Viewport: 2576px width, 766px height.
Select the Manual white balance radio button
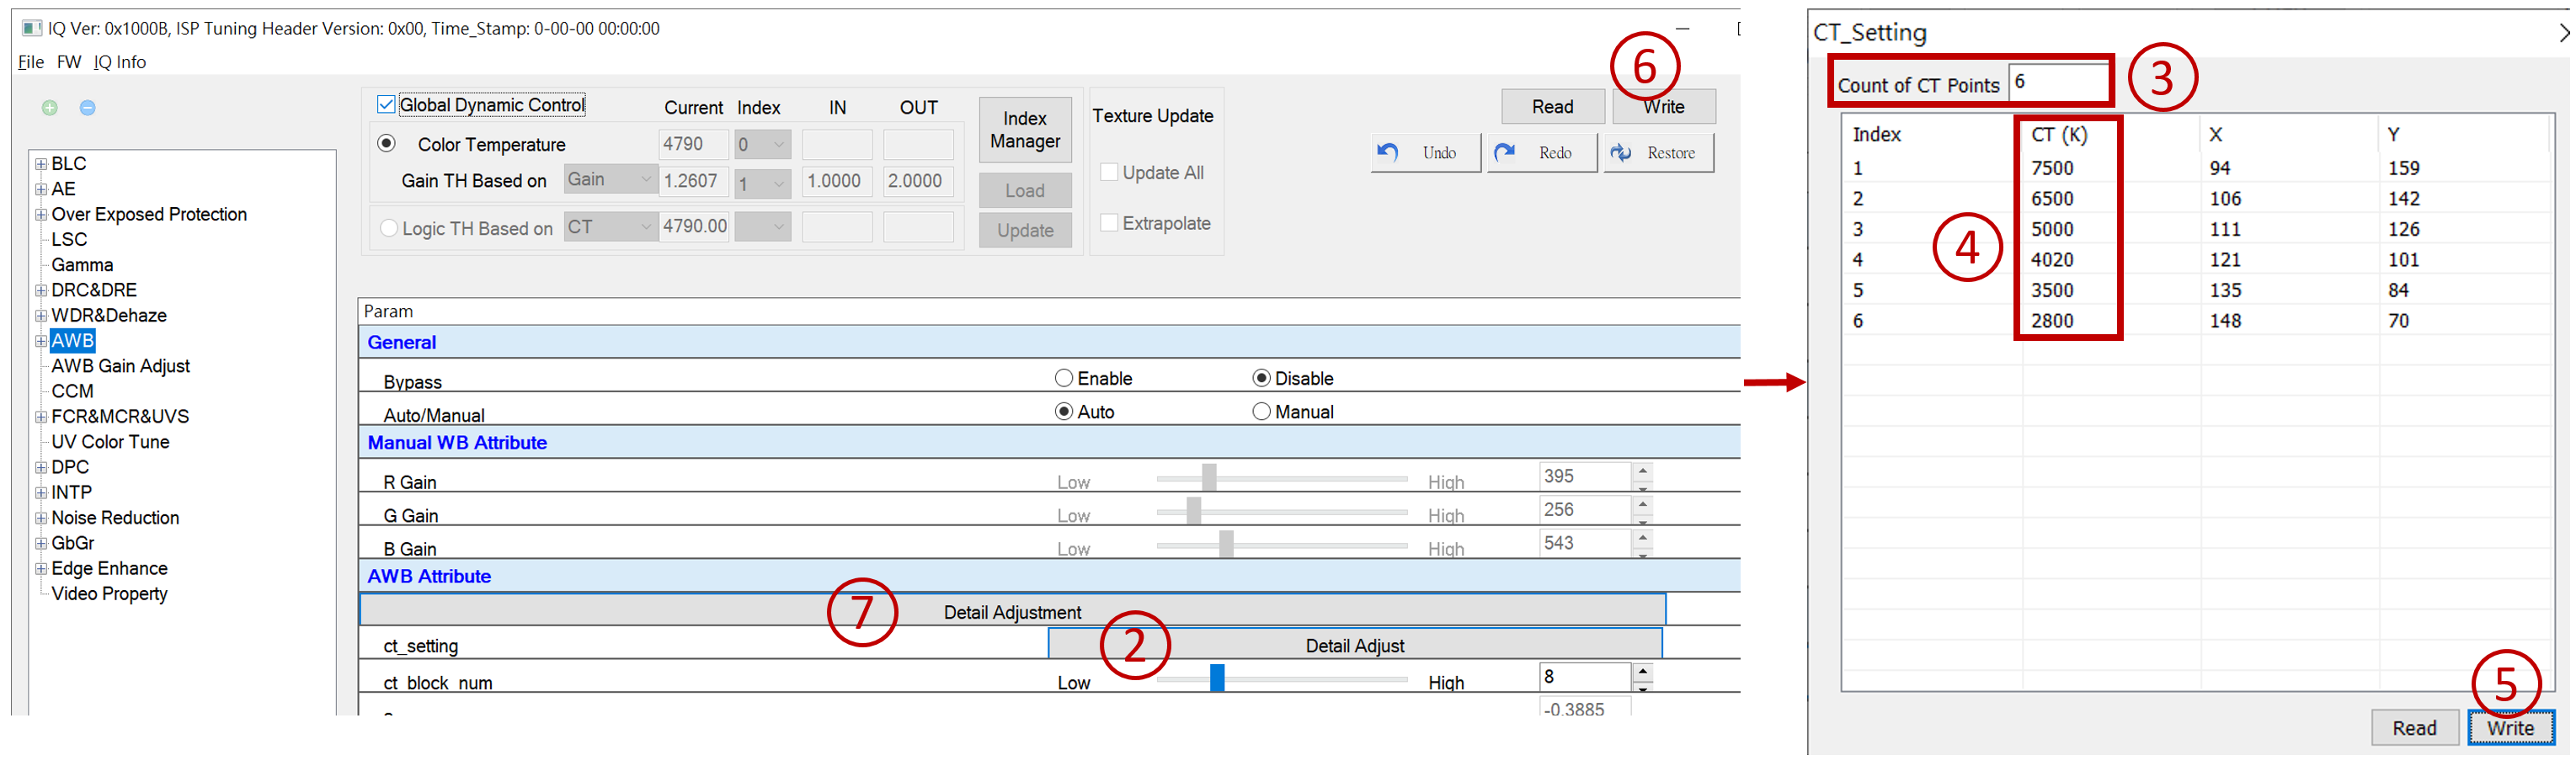(x=1261, y=412)
